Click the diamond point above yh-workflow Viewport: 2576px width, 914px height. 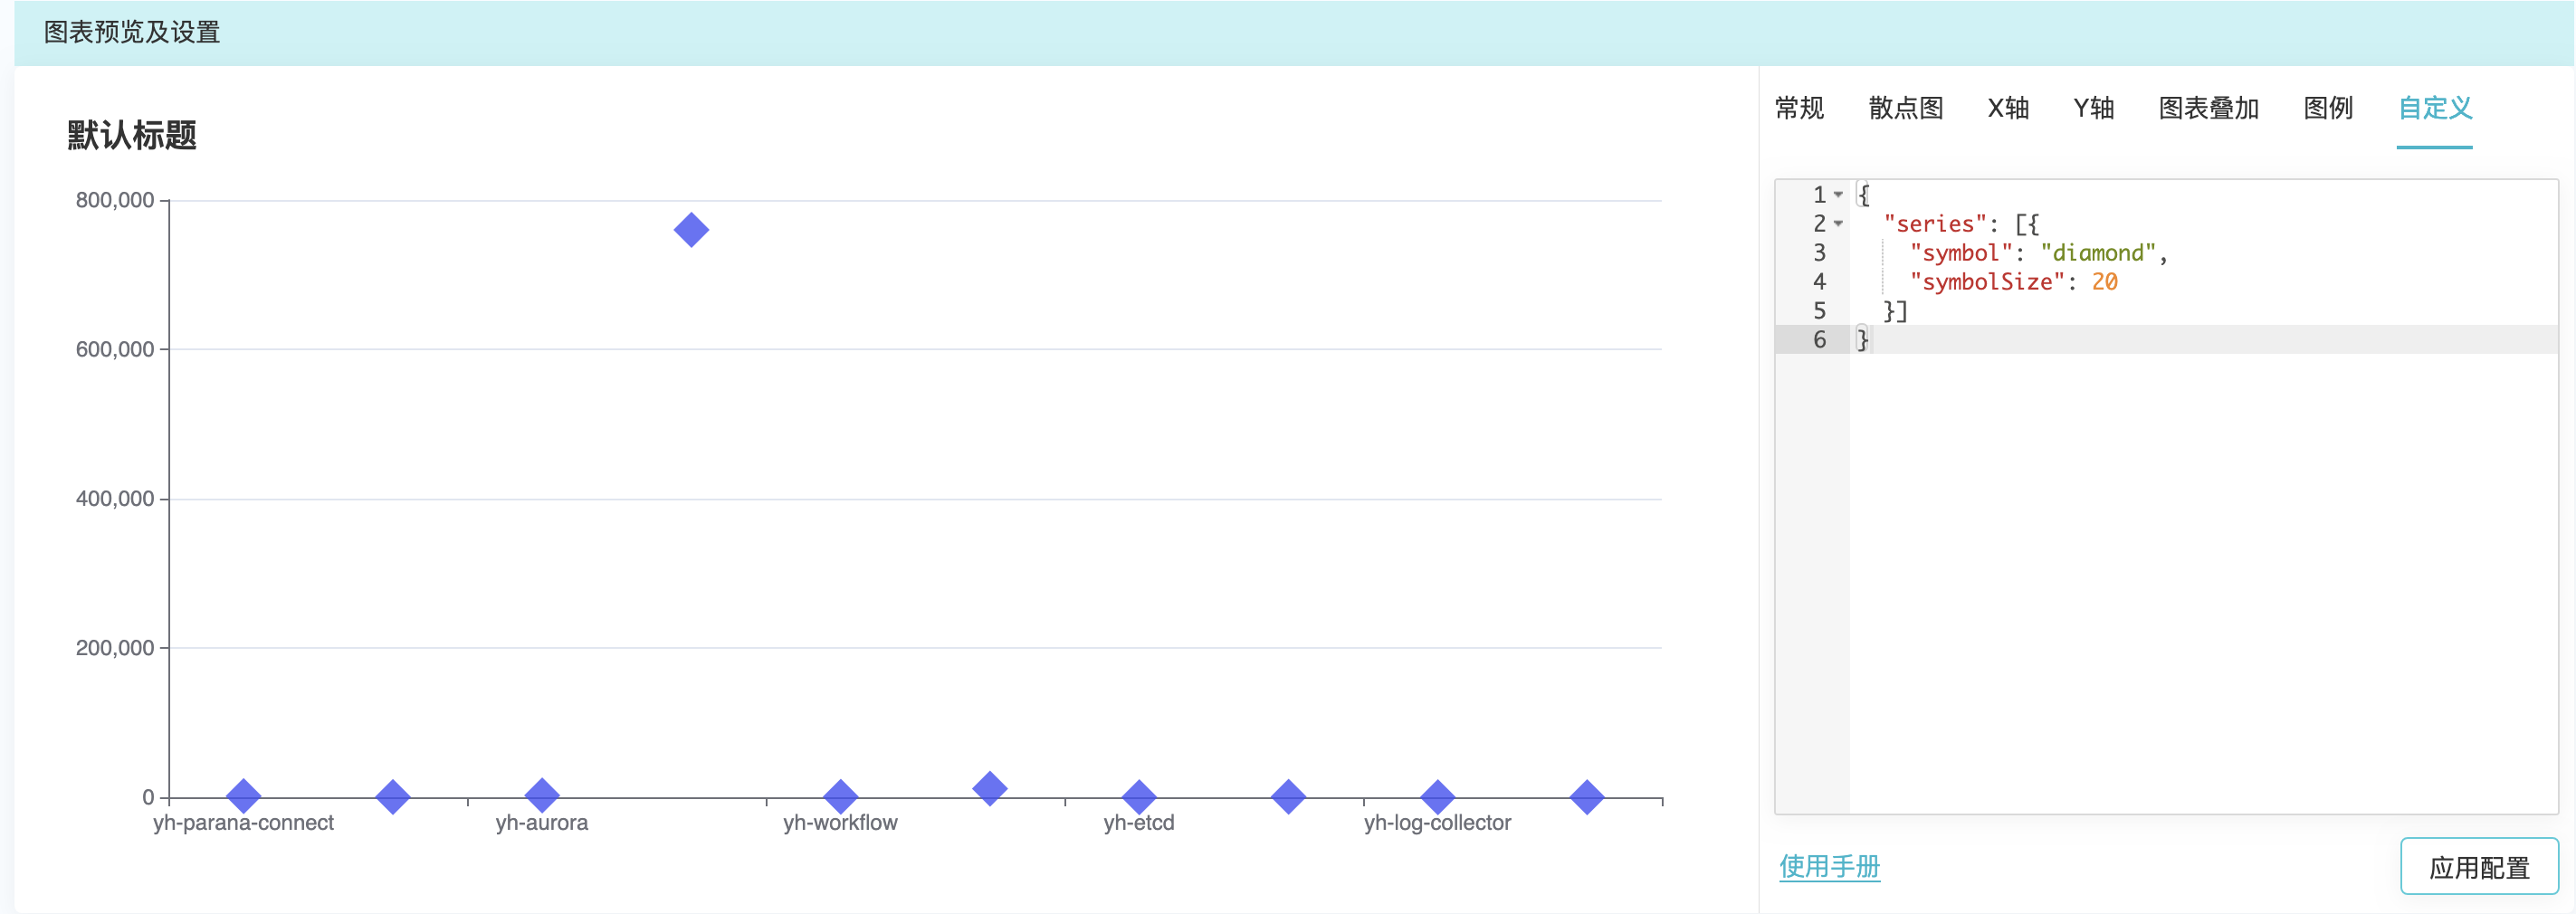pos(840,797)
